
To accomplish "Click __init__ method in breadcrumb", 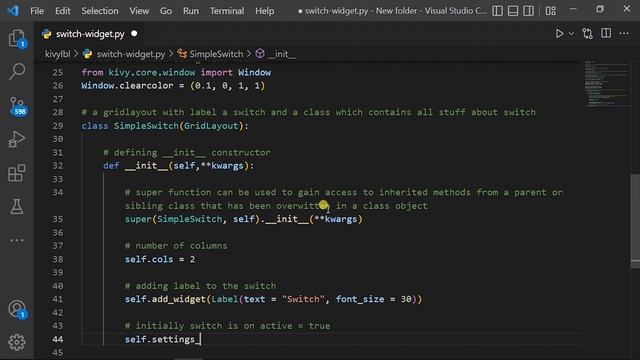I will click(x=282, y=54).
